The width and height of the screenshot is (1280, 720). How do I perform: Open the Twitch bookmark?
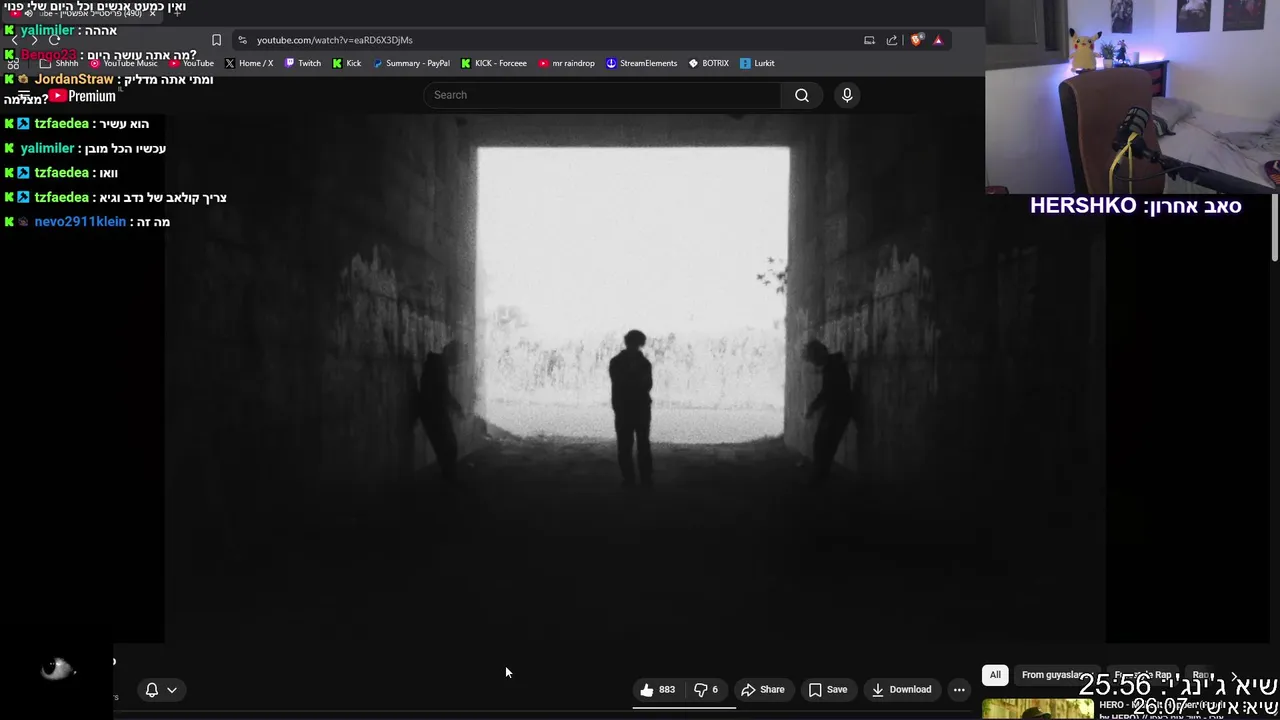click(x=303, y=63)
